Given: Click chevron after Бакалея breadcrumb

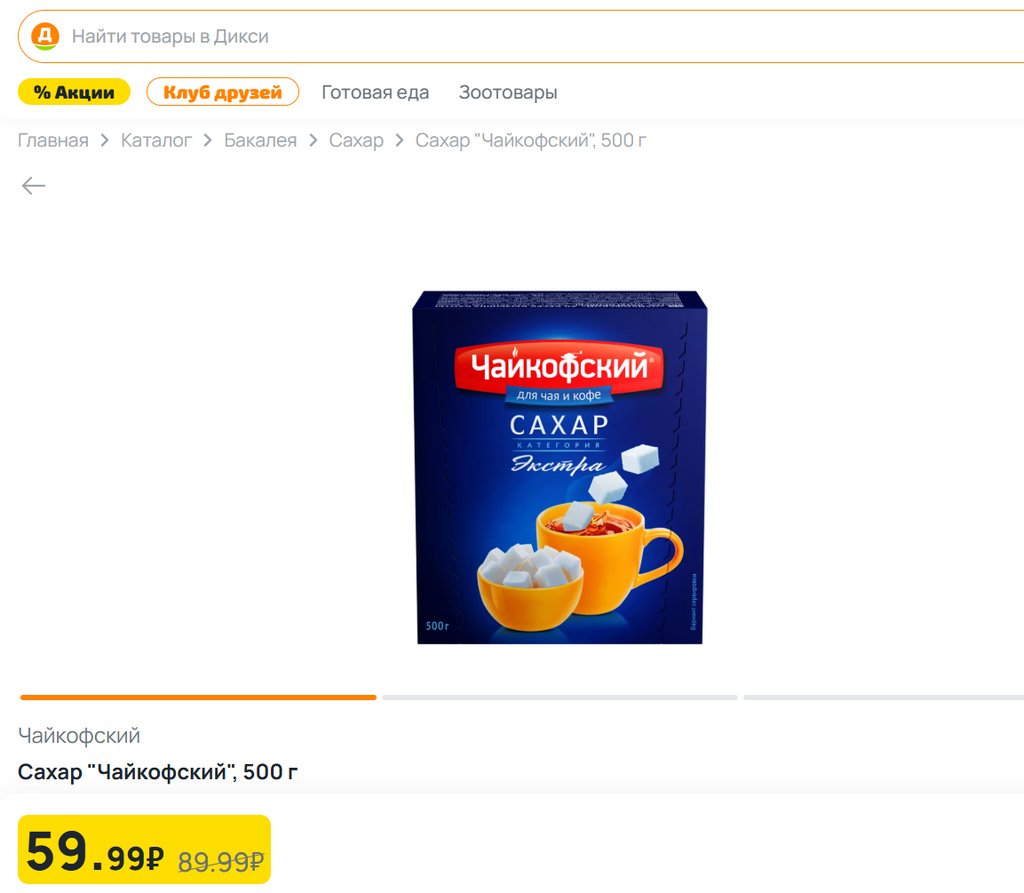Looking at the screenshot, I should pyautogui.click(x=313, y=140).
